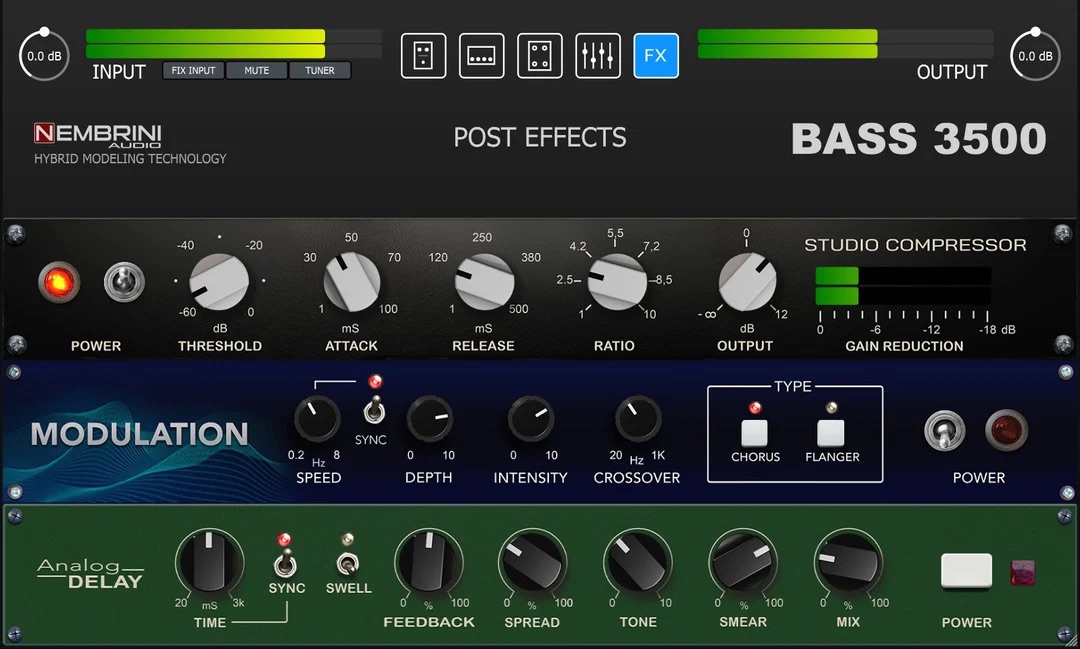Image resolution: width=1080 pixels, height=649 pixels.
Task: Click the Modulation DEPTH knob
Action: [430, 419]
